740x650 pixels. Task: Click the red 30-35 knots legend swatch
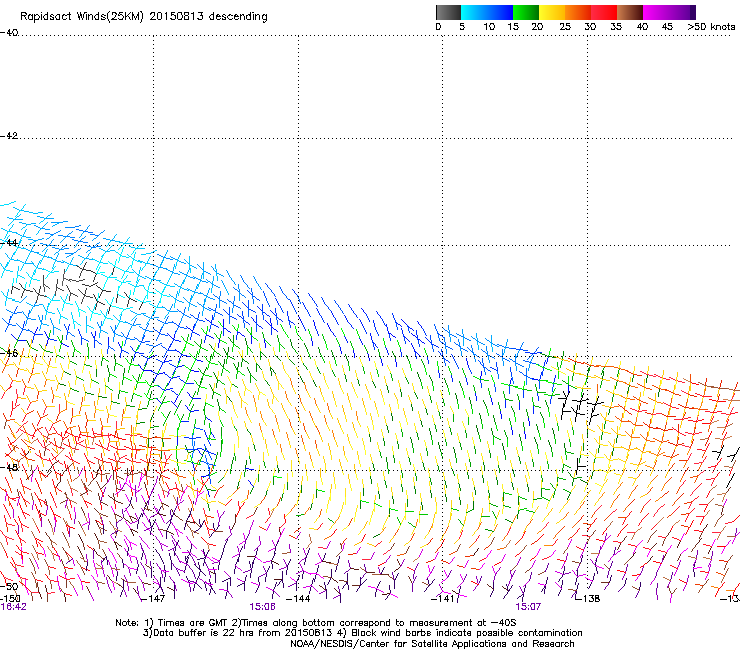[x=604, y=12]
